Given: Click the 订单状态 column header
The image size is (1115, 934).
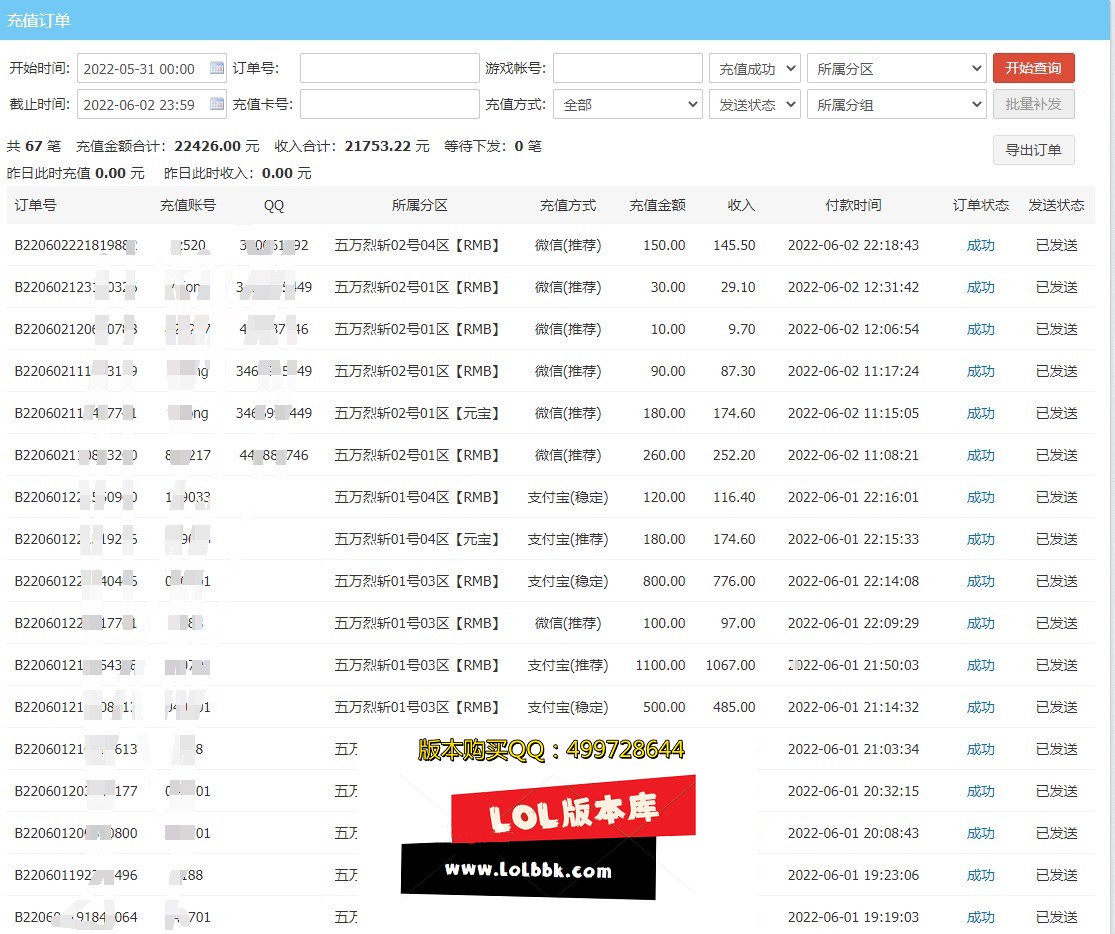Looking at the screenshot, I should [981, 206].
